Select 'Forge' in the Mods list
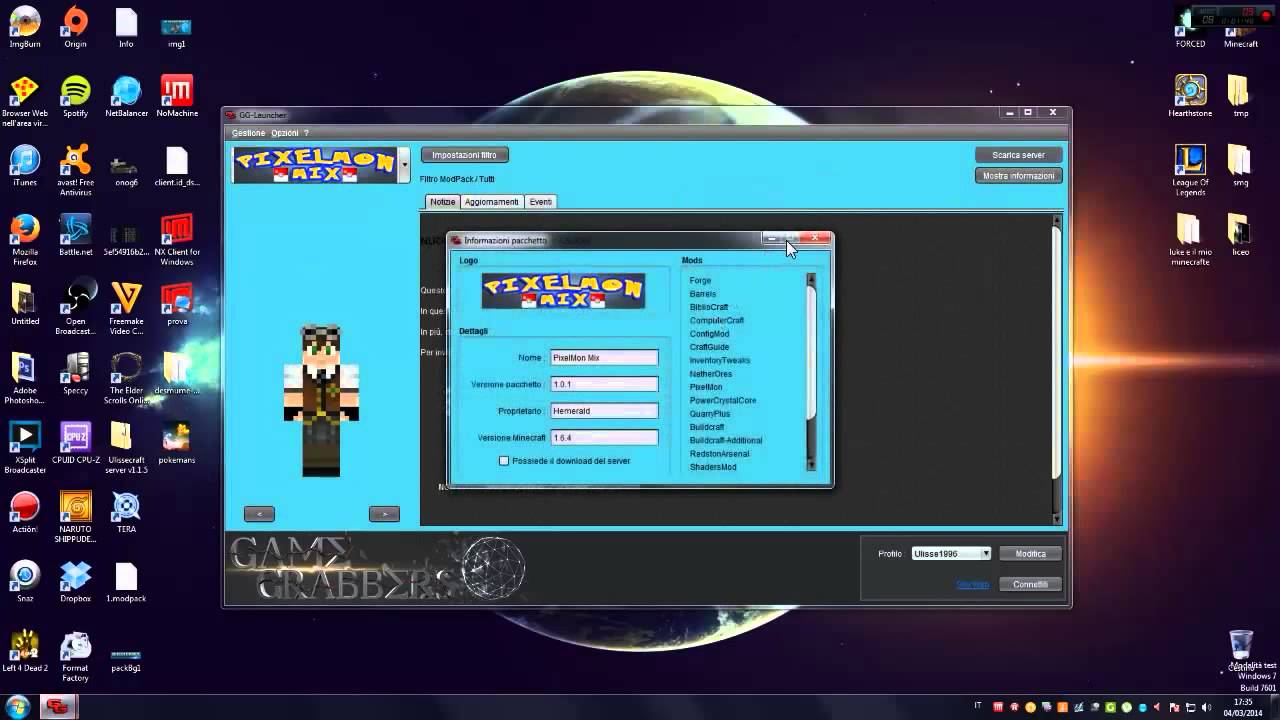 pos(700,281)
